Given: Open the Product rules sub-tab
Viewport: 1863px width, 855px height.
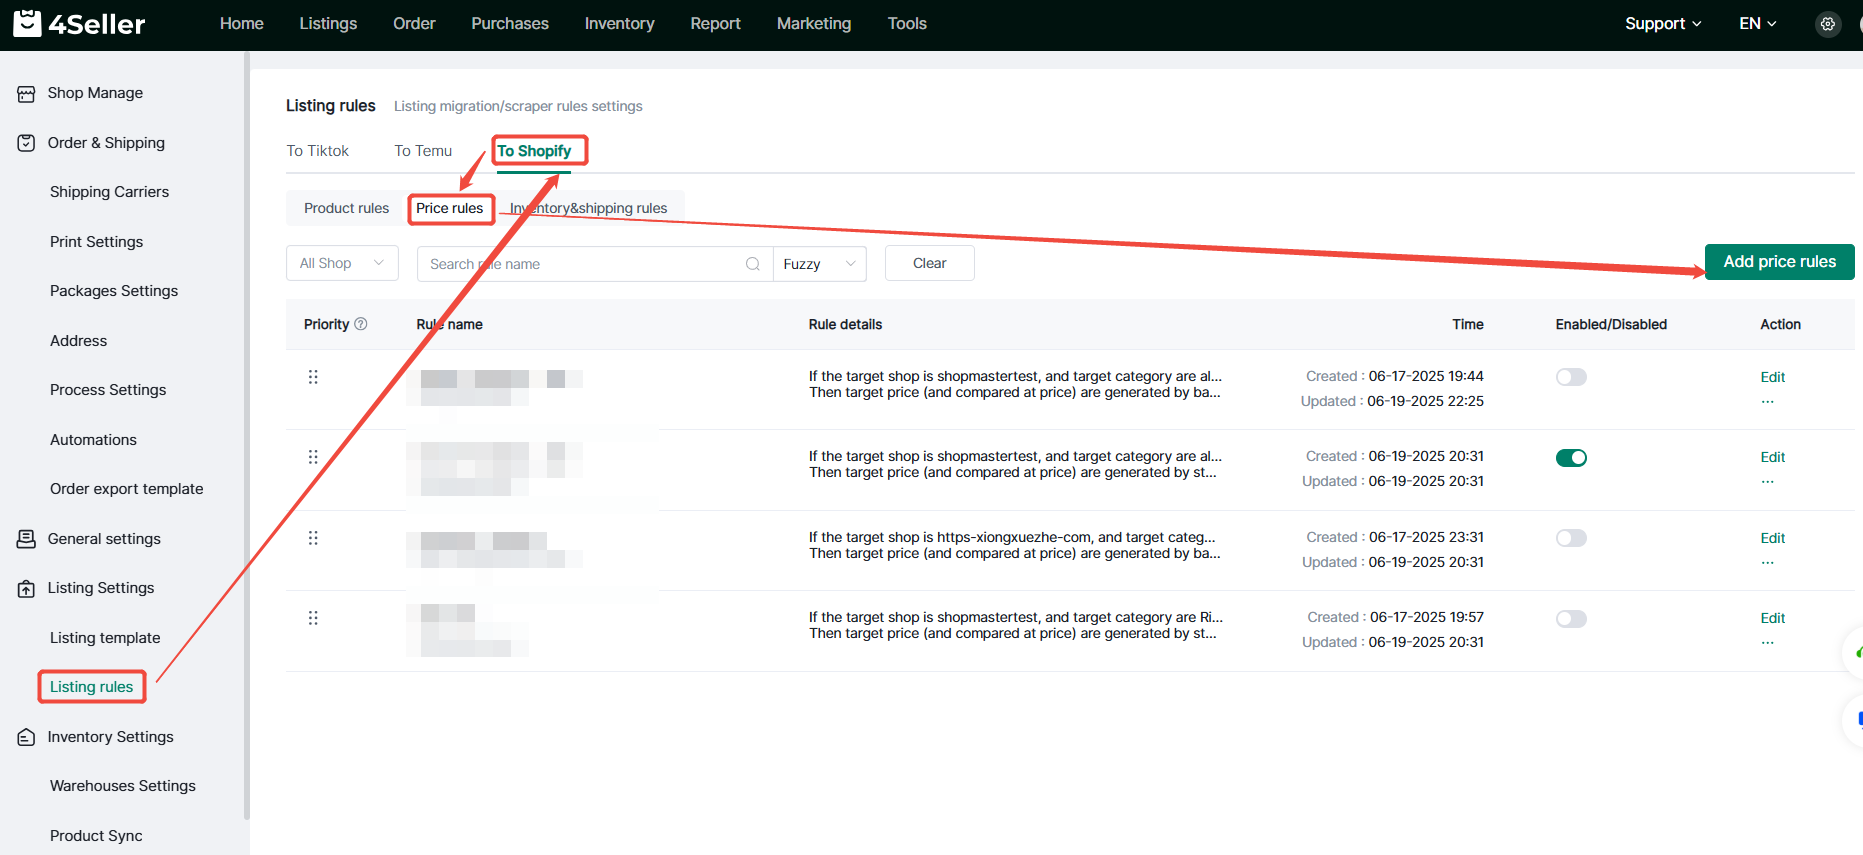Looking at the screenshot, I should (x=346, y=208).
